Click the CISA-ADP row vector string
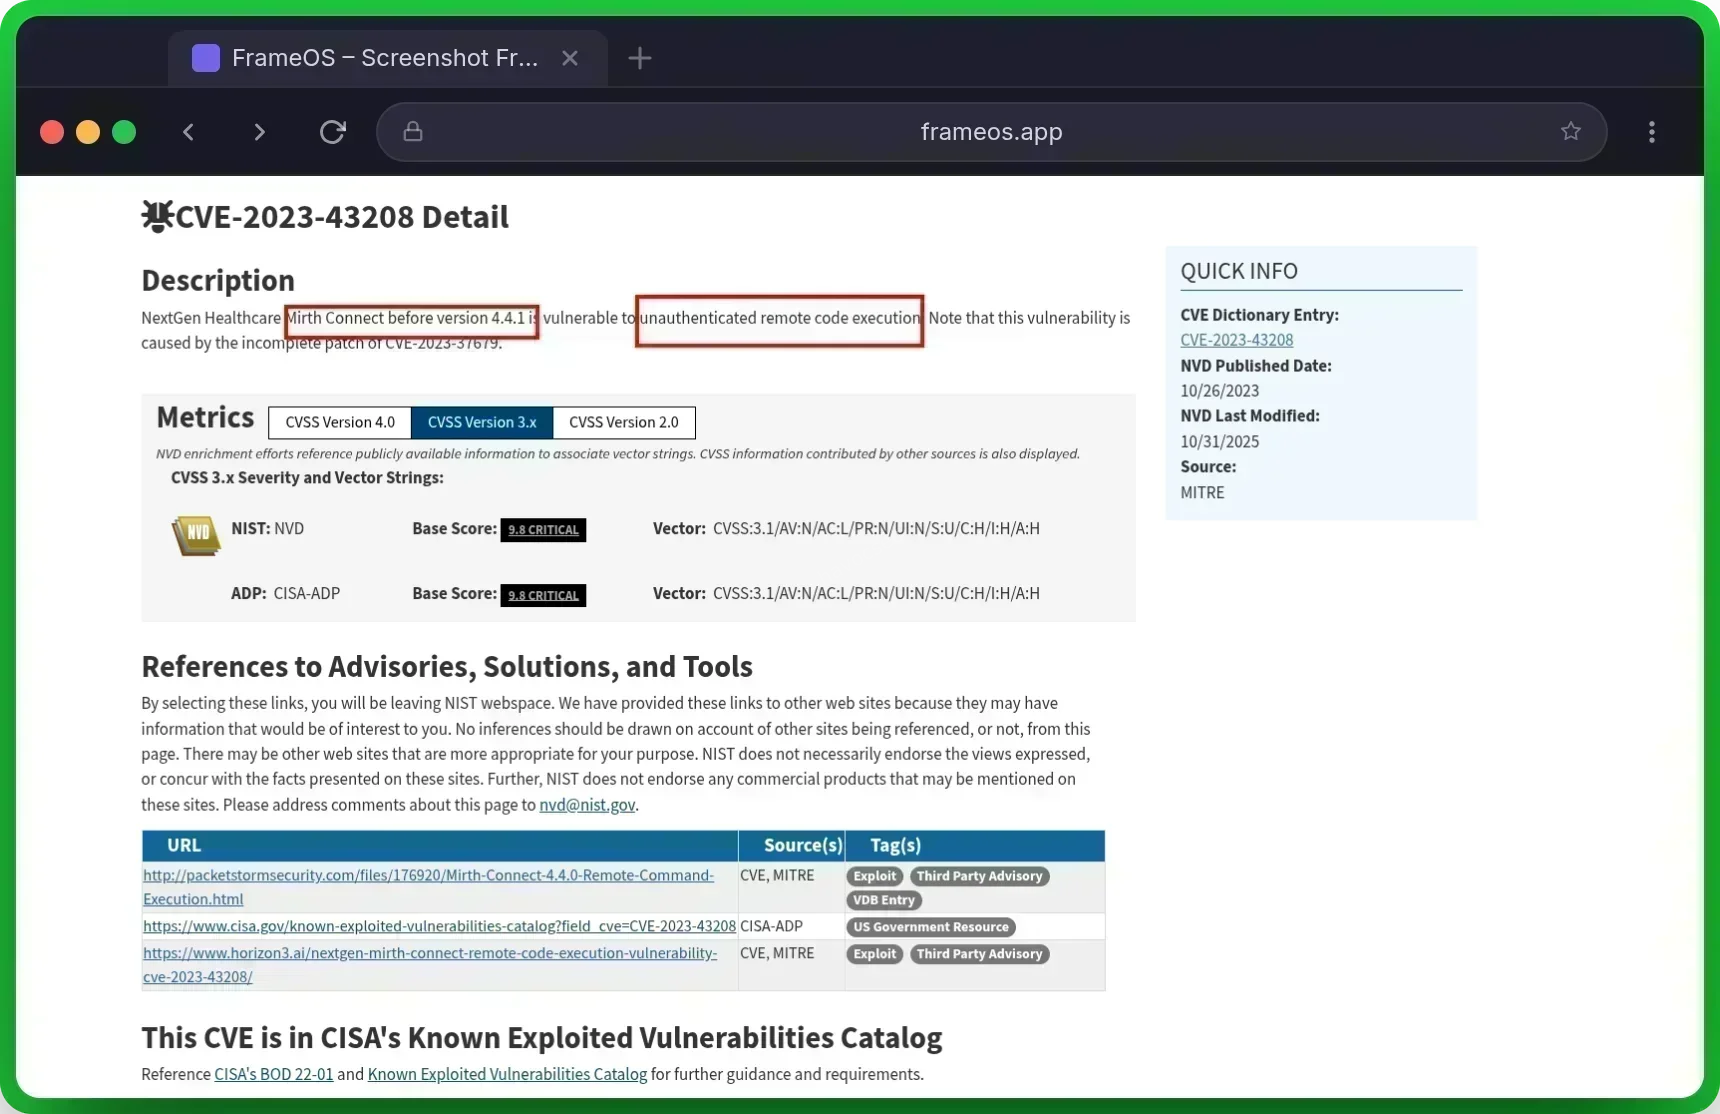Viewport: 1720px width, 1114px height. tap(876, 593)
